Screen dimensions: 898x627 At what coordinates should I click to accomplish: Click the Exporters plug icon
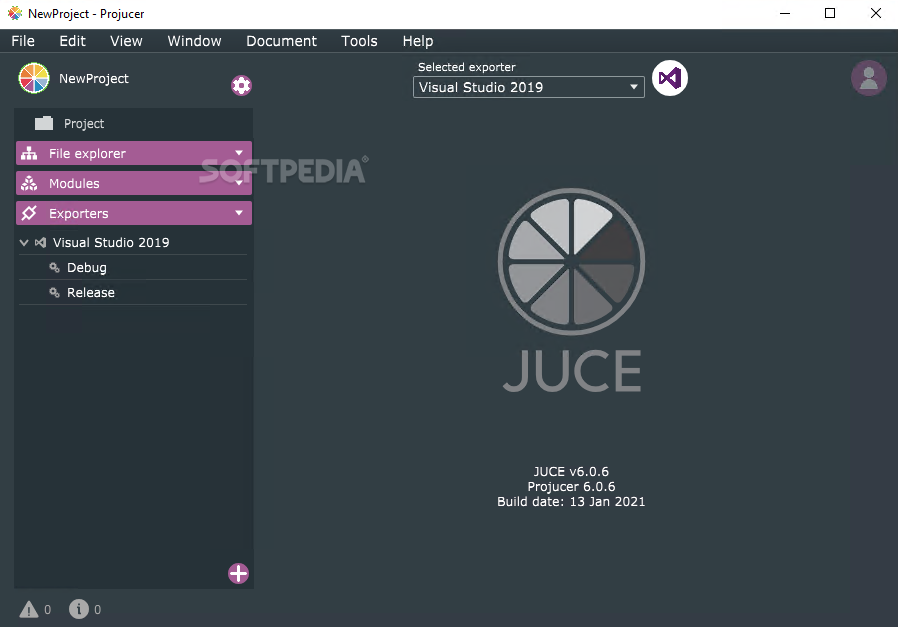tap(29, 213)
